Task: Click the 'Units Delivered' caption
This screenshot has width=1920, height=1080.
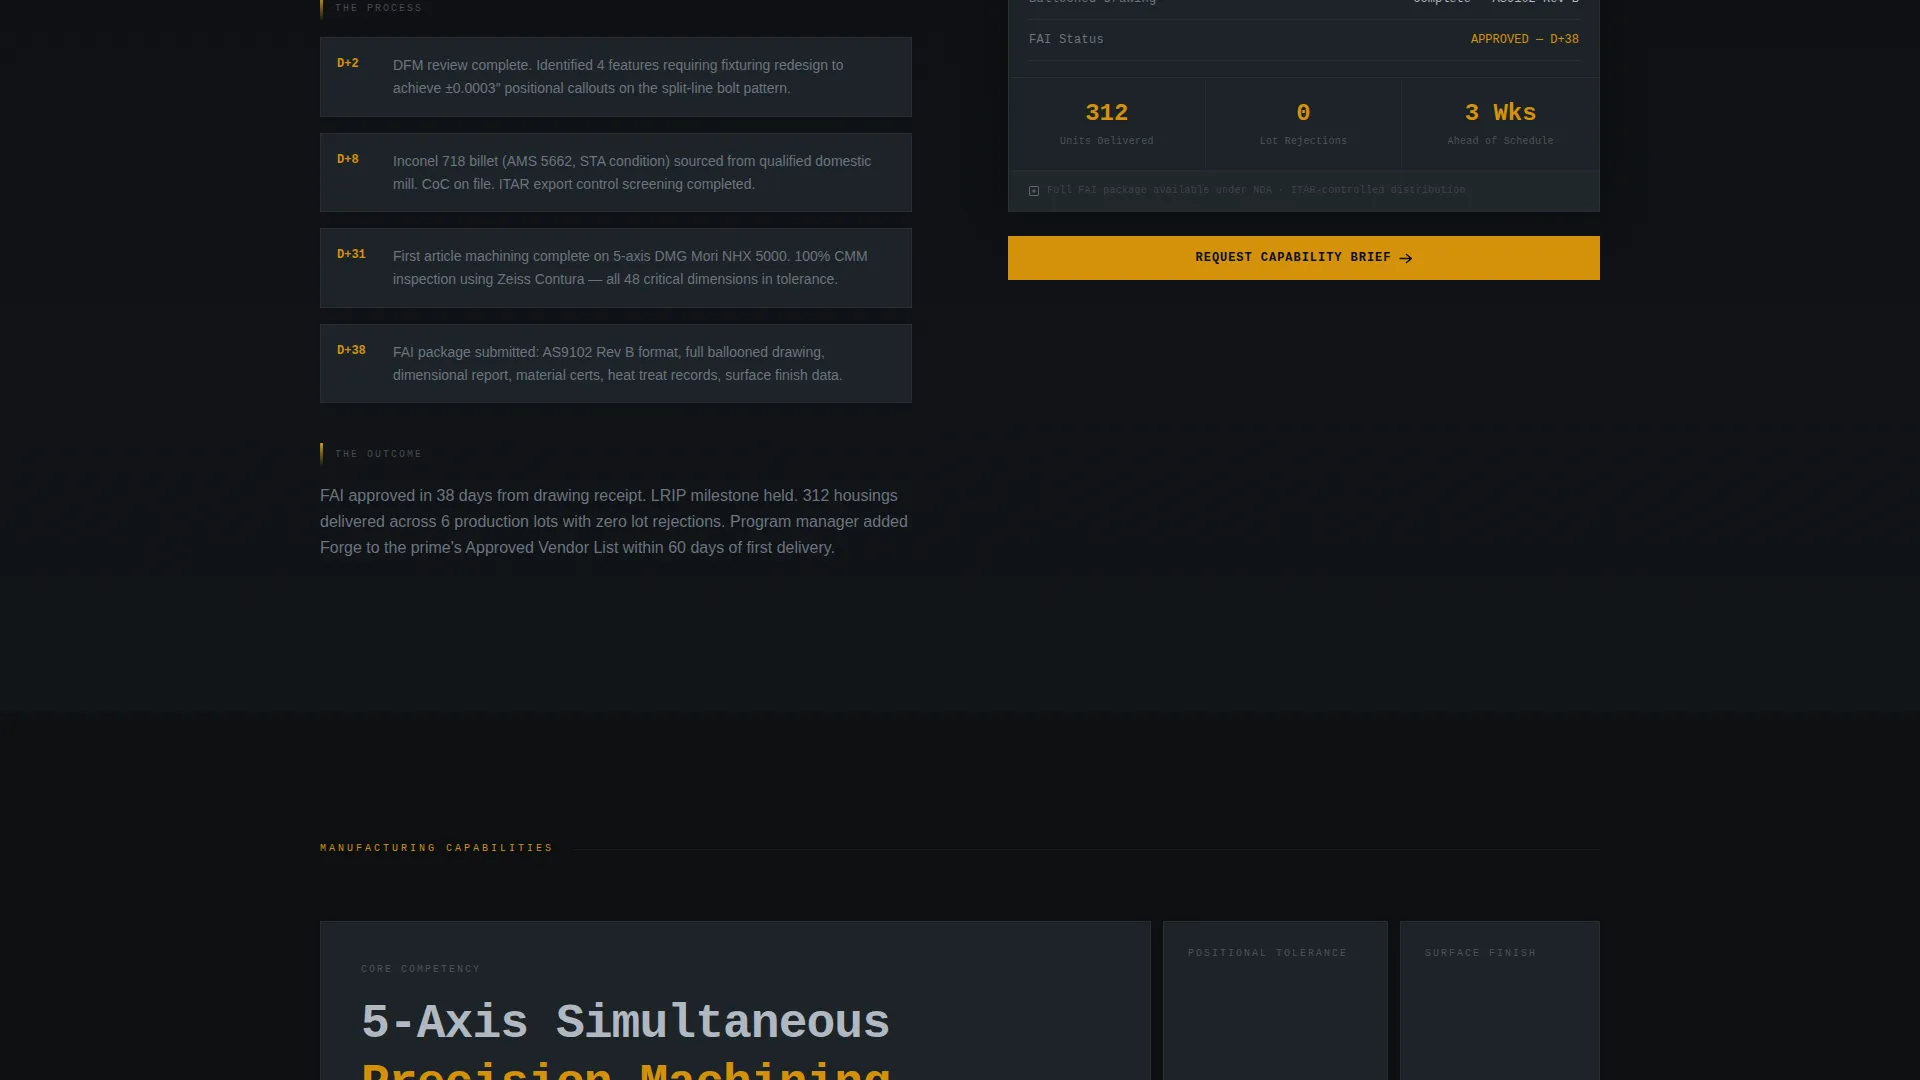Action: pos(1106,141)
